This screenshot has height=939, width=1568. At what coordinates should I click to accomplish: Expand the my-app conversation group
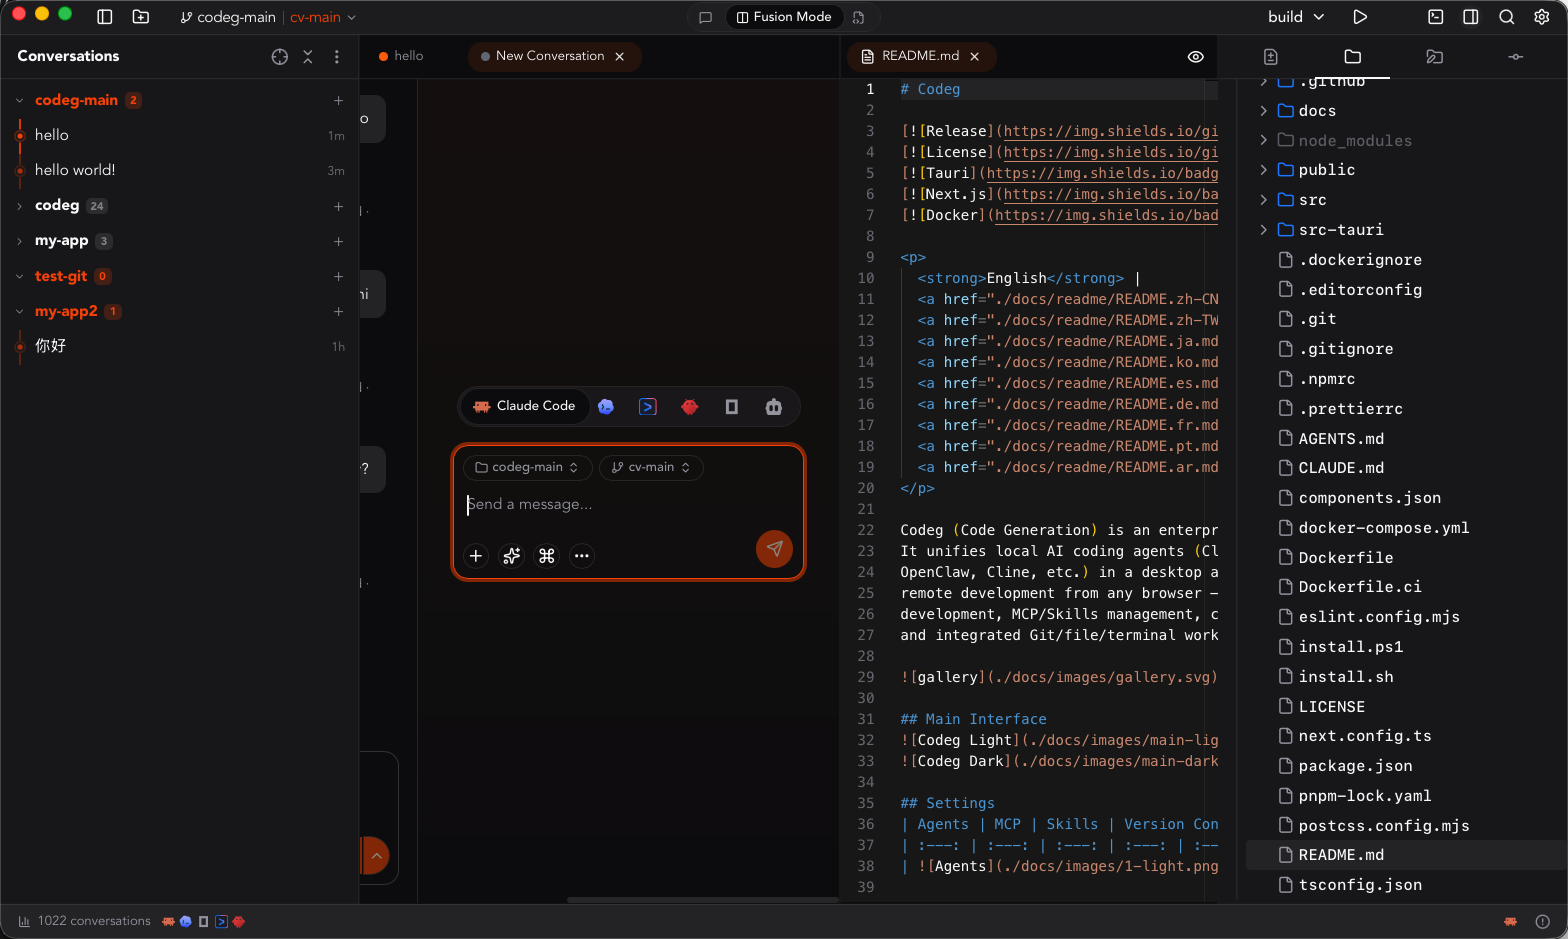[20, 241]
